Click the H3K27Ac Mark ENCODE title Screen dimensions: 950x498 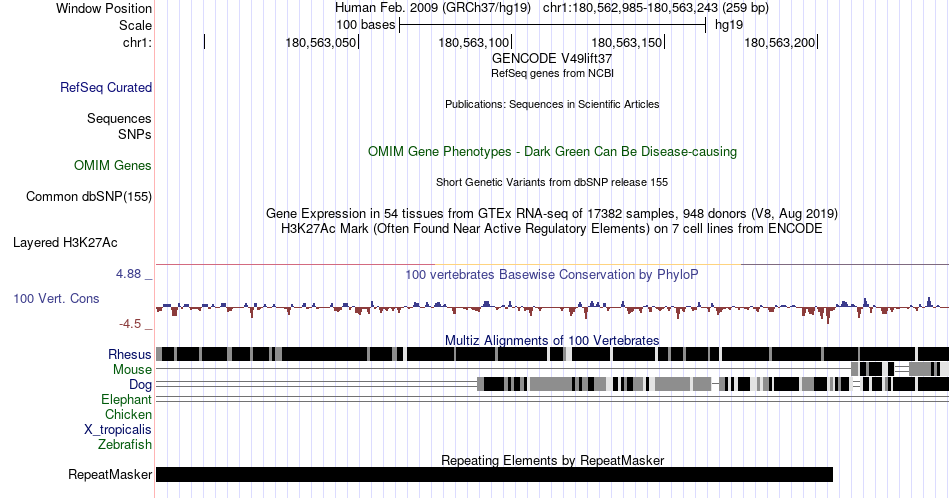pyautogui.click(x=552, y=228)
